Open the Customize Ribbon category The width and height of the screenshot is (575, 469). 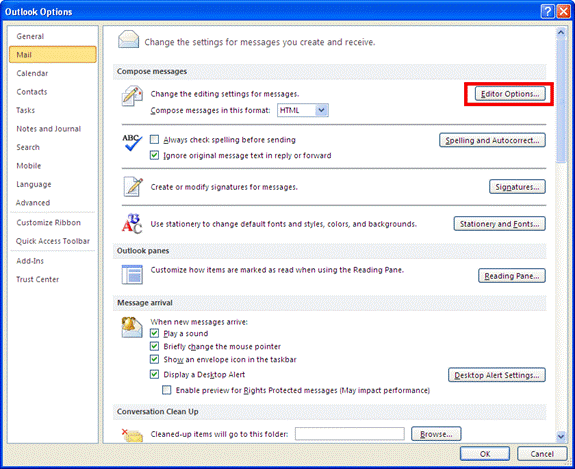coord(53,223)
